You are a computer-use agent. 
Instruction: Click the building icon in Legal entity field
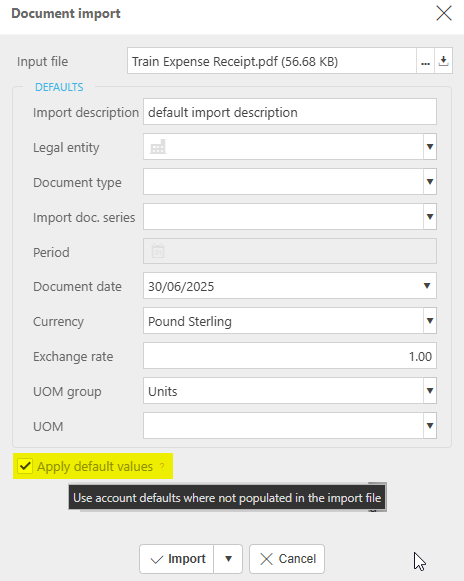[158, 147]
